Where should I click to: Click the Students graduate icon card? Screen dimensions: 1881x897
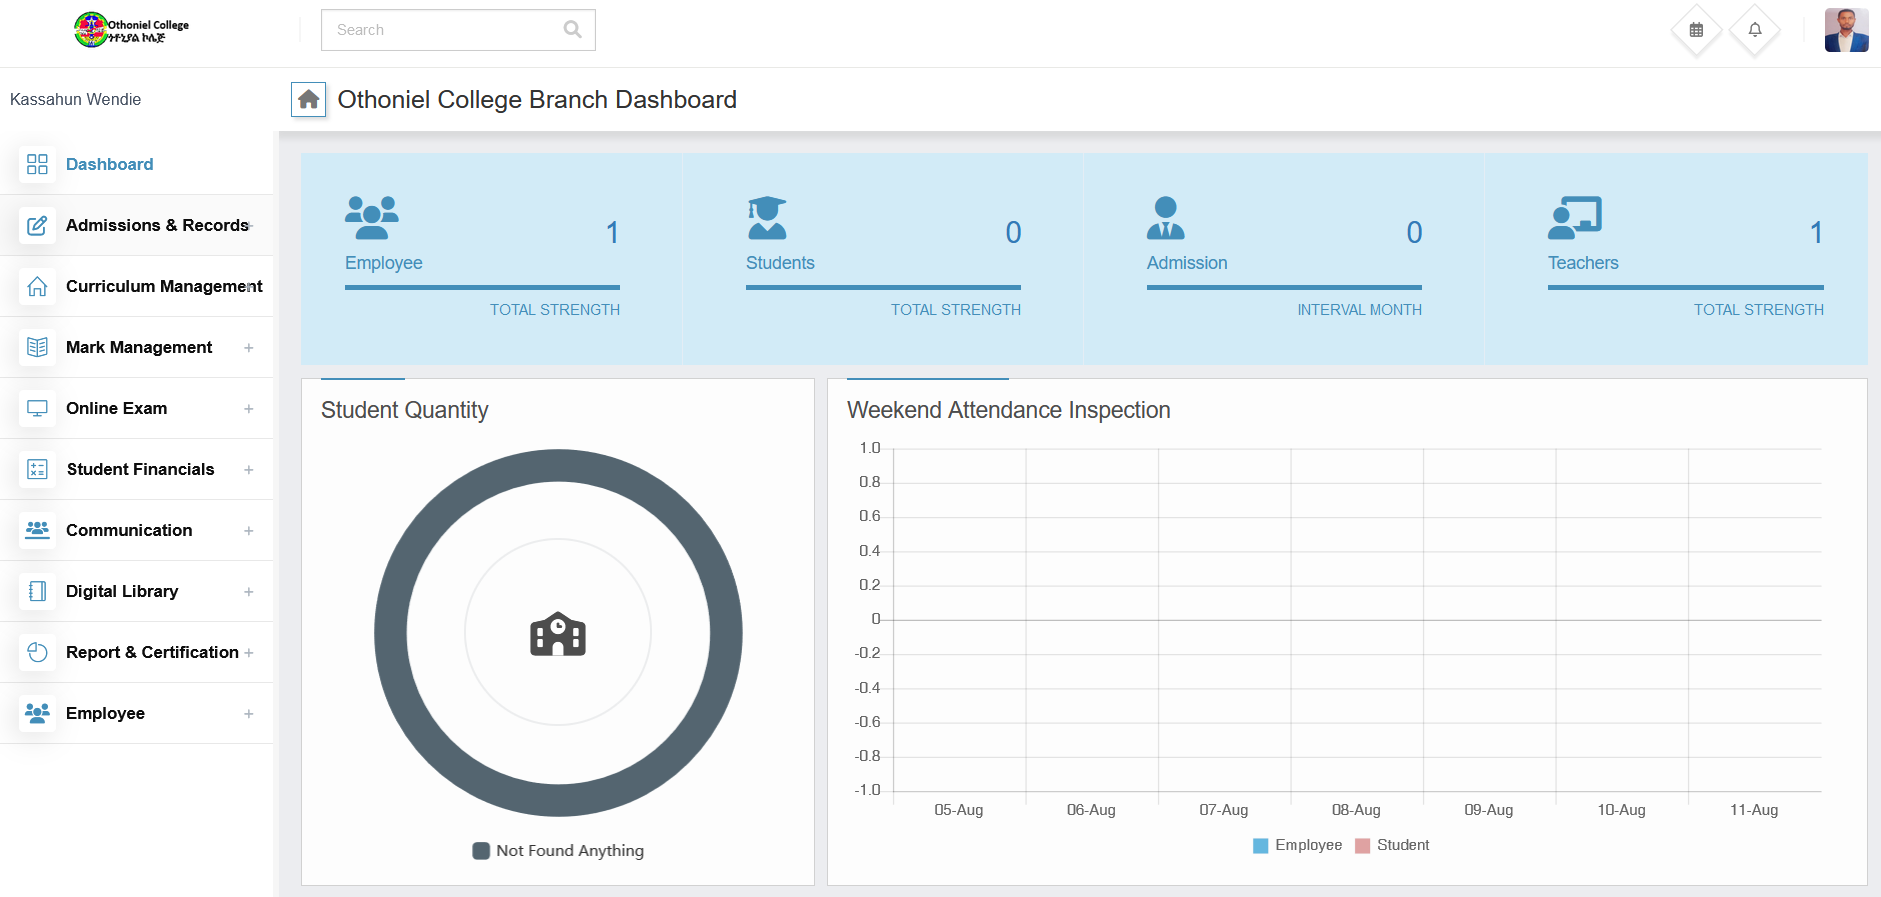[767, 218]
